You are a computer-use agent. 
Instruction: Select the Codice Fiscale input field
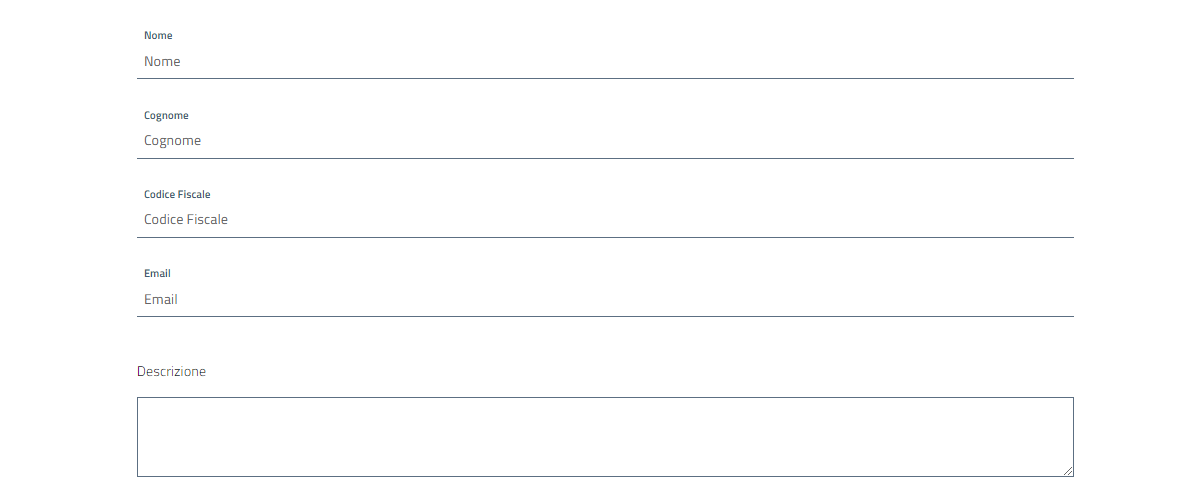click(605, 220)
